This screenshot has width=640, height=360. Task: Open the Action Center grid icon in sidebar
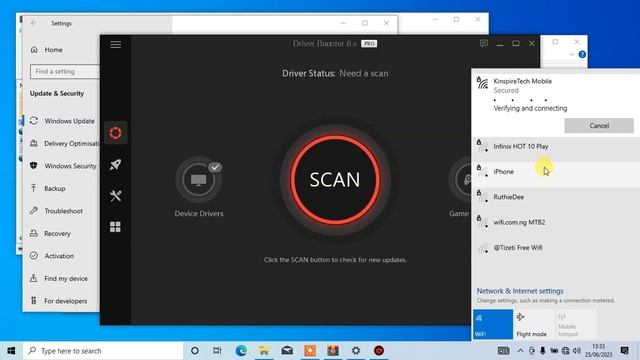click(115, 227)
